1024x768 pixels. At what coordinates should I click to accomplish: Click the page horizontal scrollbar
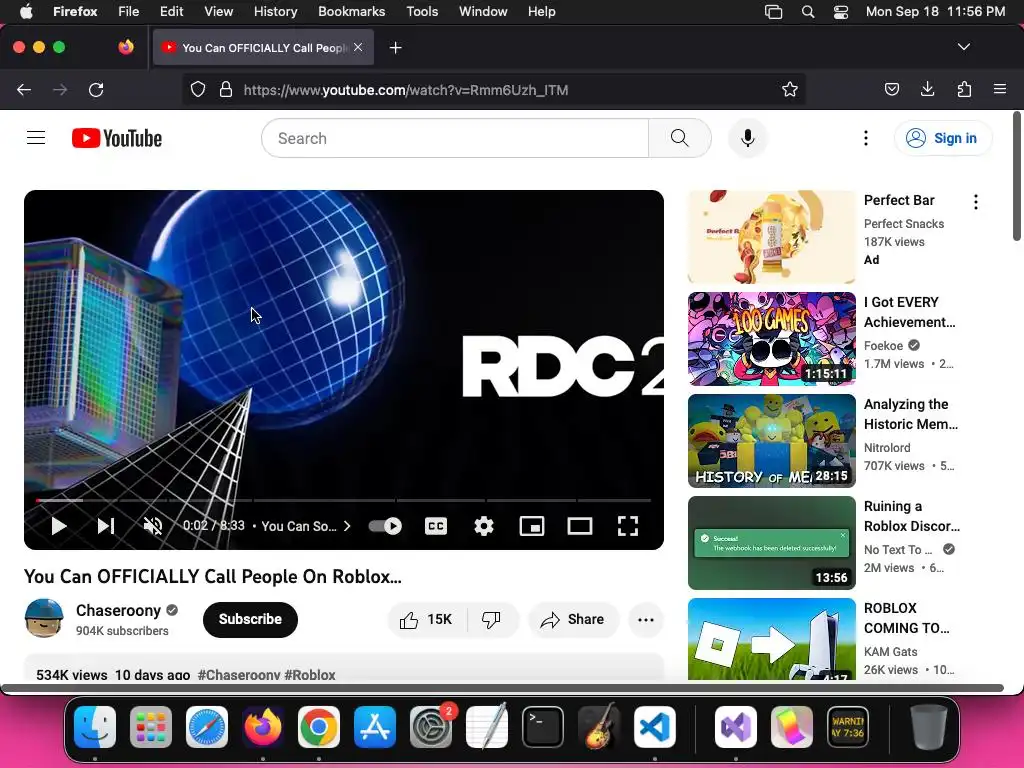[x=503, y=688]
